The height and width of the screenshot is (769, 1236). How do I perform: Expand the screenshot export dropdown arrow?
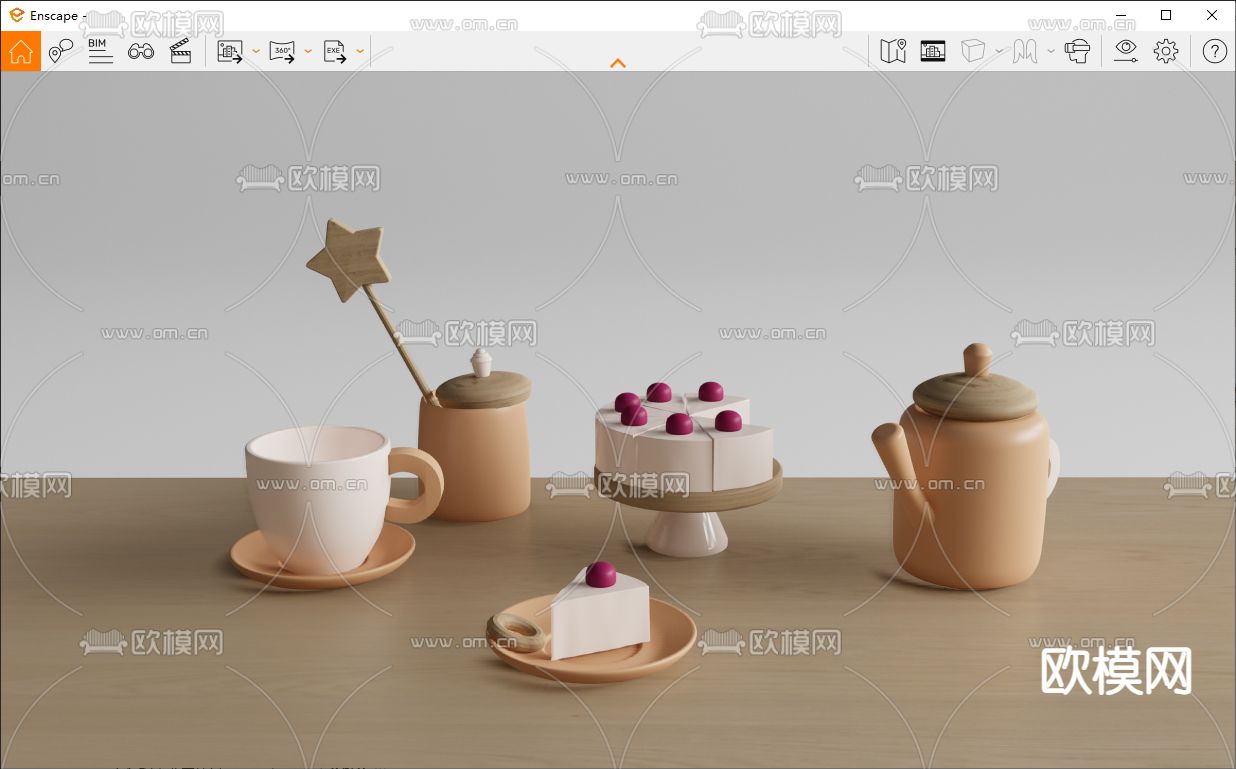coord(256,51)
